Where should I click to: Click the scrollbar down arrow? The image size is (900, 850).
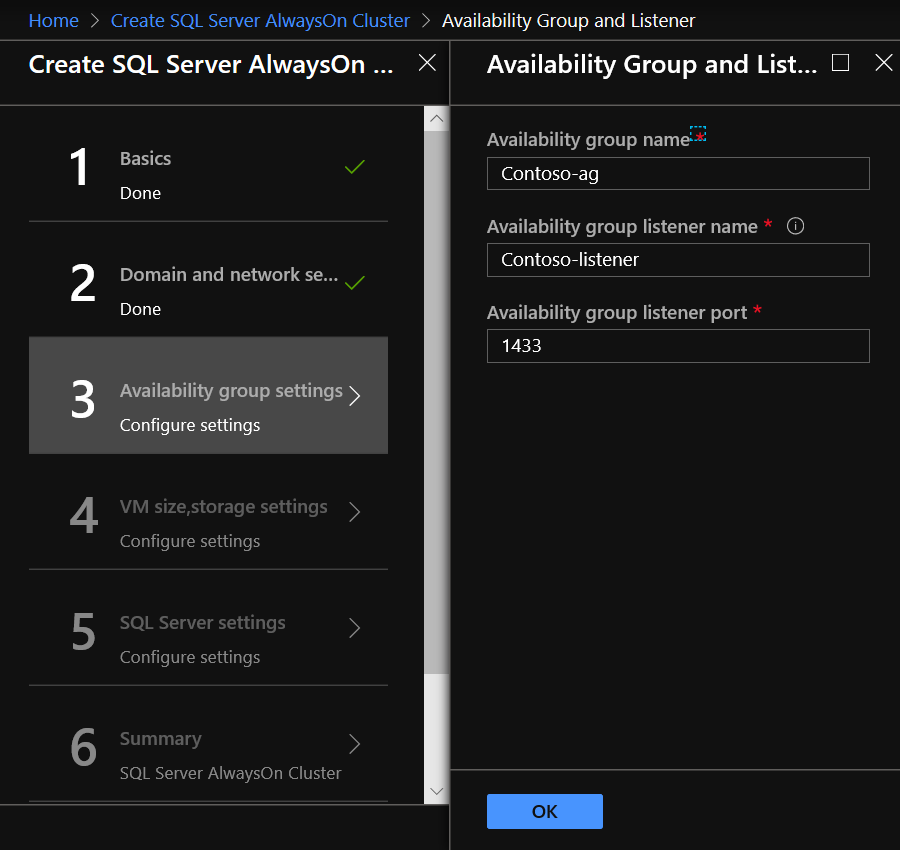pyautogui.click(x=436, y=790)
